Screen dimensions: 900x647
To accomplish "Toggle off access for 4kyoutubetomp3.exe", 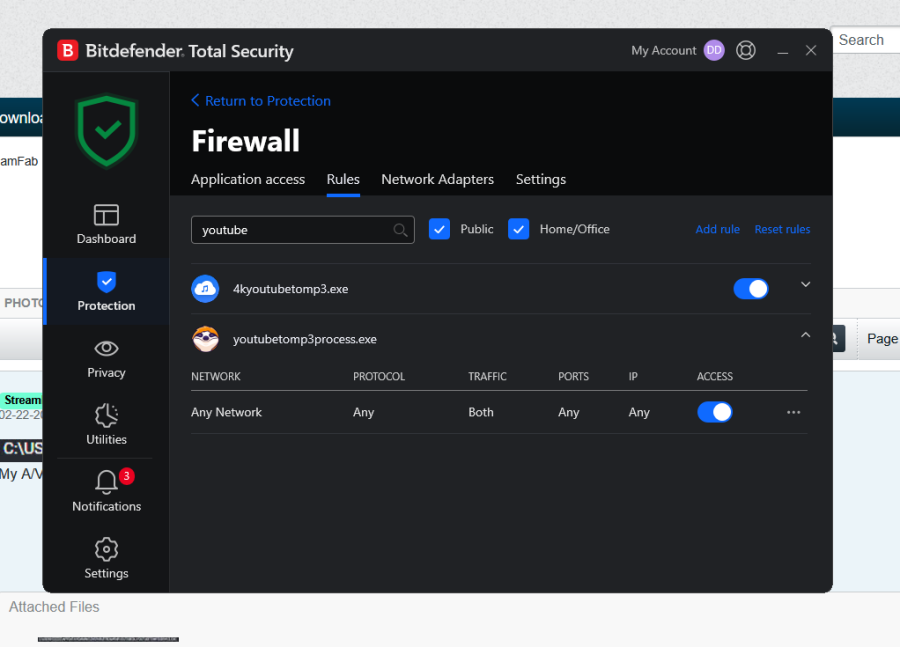I will click(x=751, y=289).
